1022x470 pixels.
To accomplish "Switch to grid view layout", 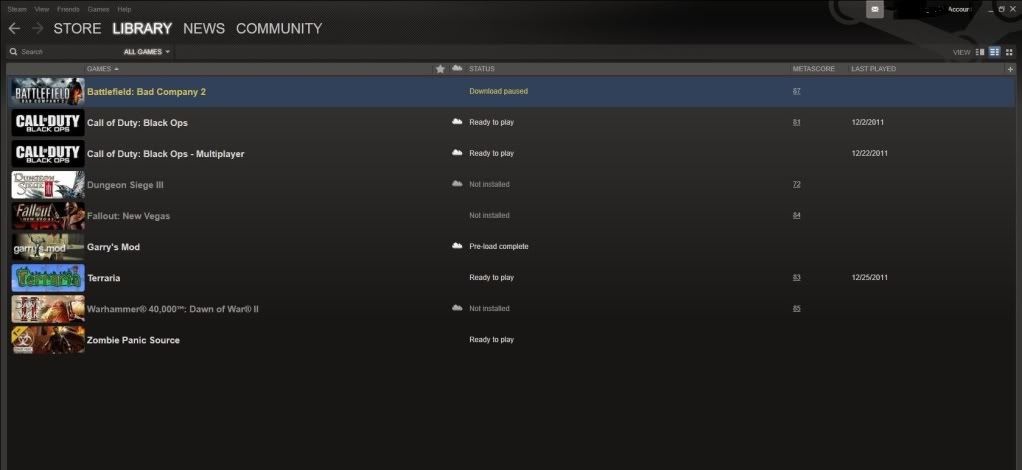I will [x=1009, y=52].
